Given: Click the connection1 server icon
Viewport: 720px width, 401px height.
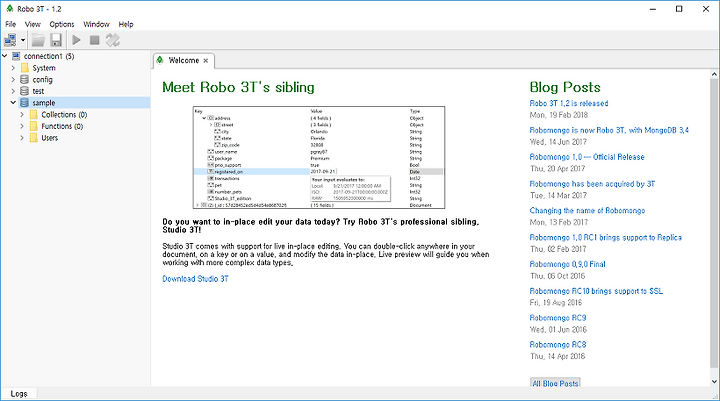Looking at the screenshot, I should tap(16, 56).
